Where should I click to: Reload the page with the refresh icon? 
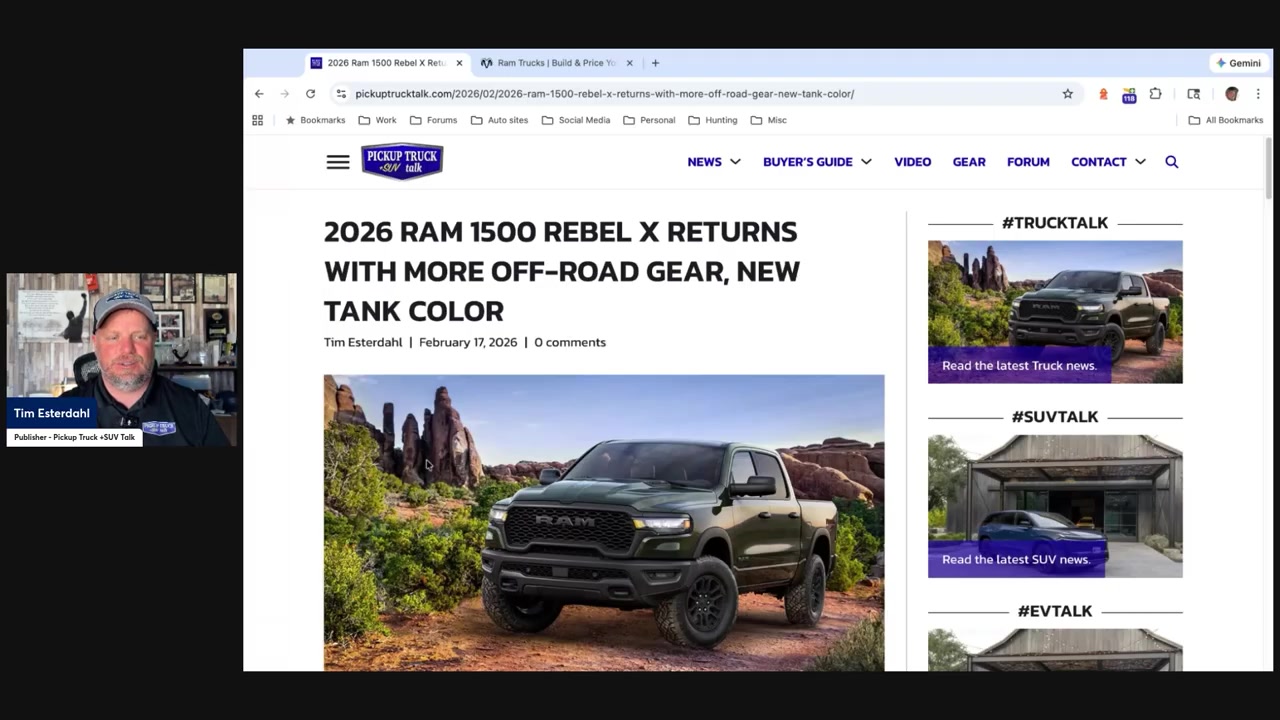(310, 93)
